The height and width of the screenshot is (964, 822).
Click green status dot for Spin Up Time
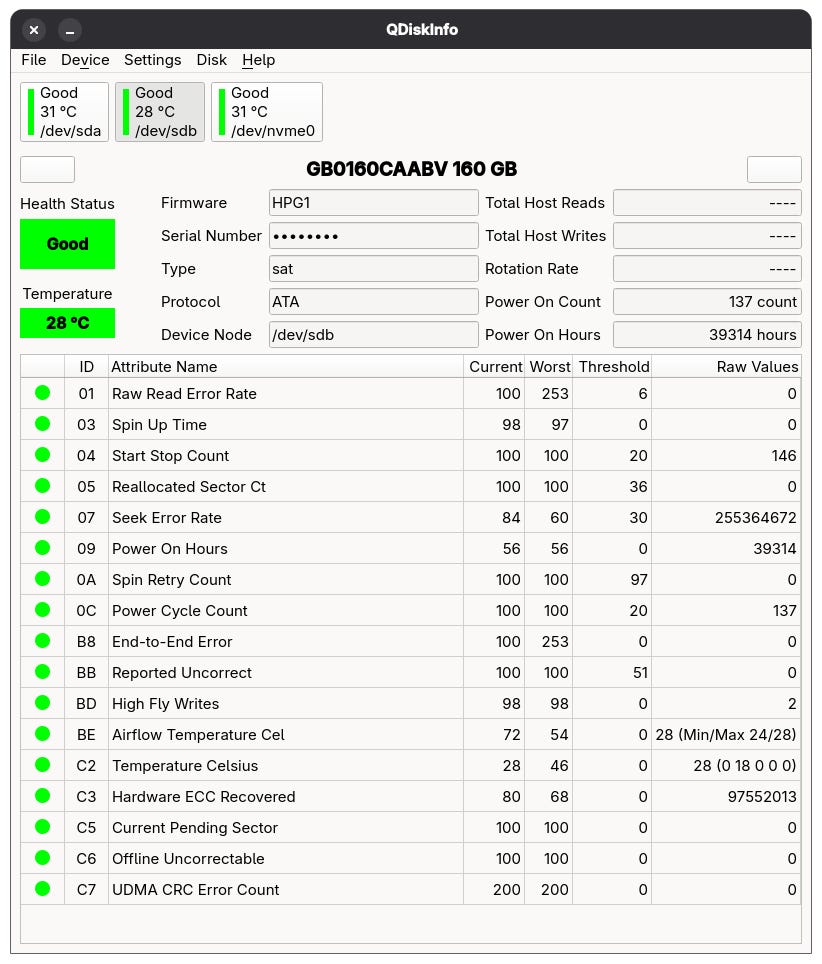pos(42,424)
